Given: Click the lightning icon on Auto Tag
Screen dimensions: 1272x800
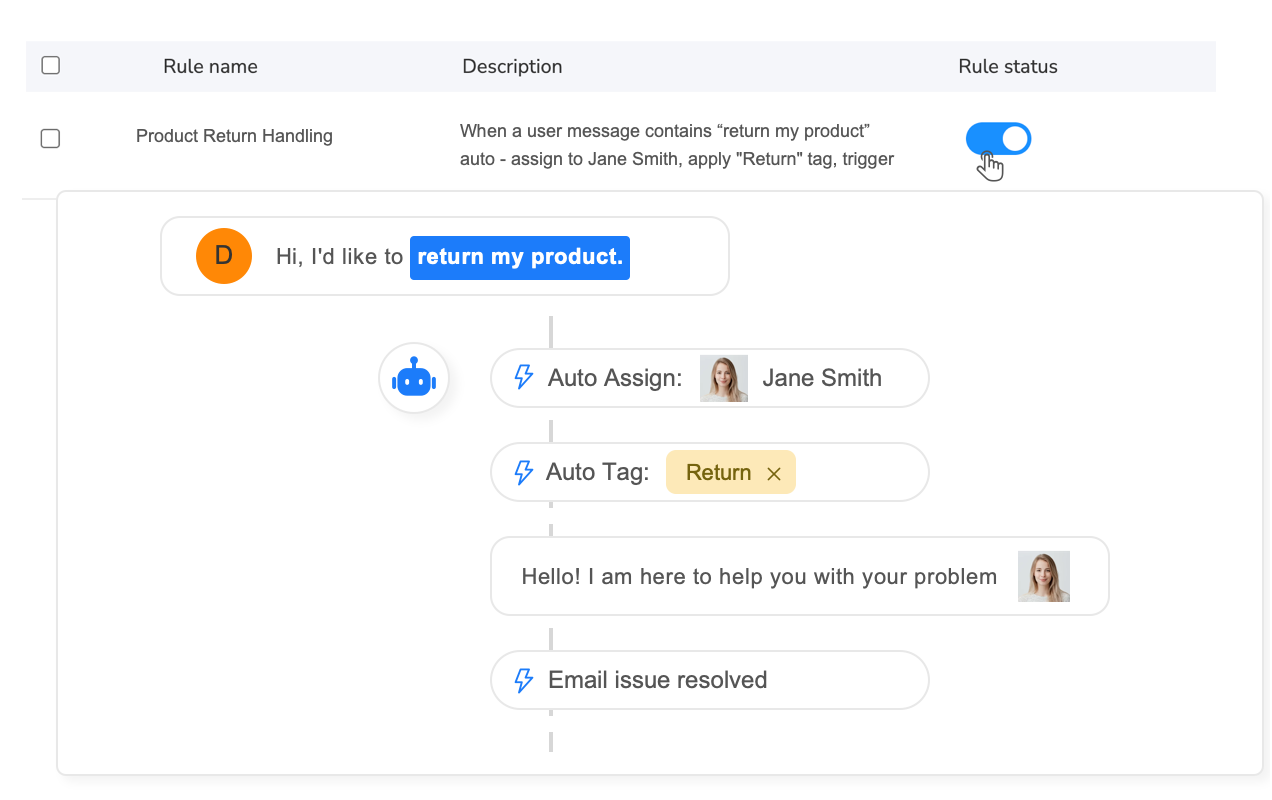Looking at the screenshot, I should [523, 472].
